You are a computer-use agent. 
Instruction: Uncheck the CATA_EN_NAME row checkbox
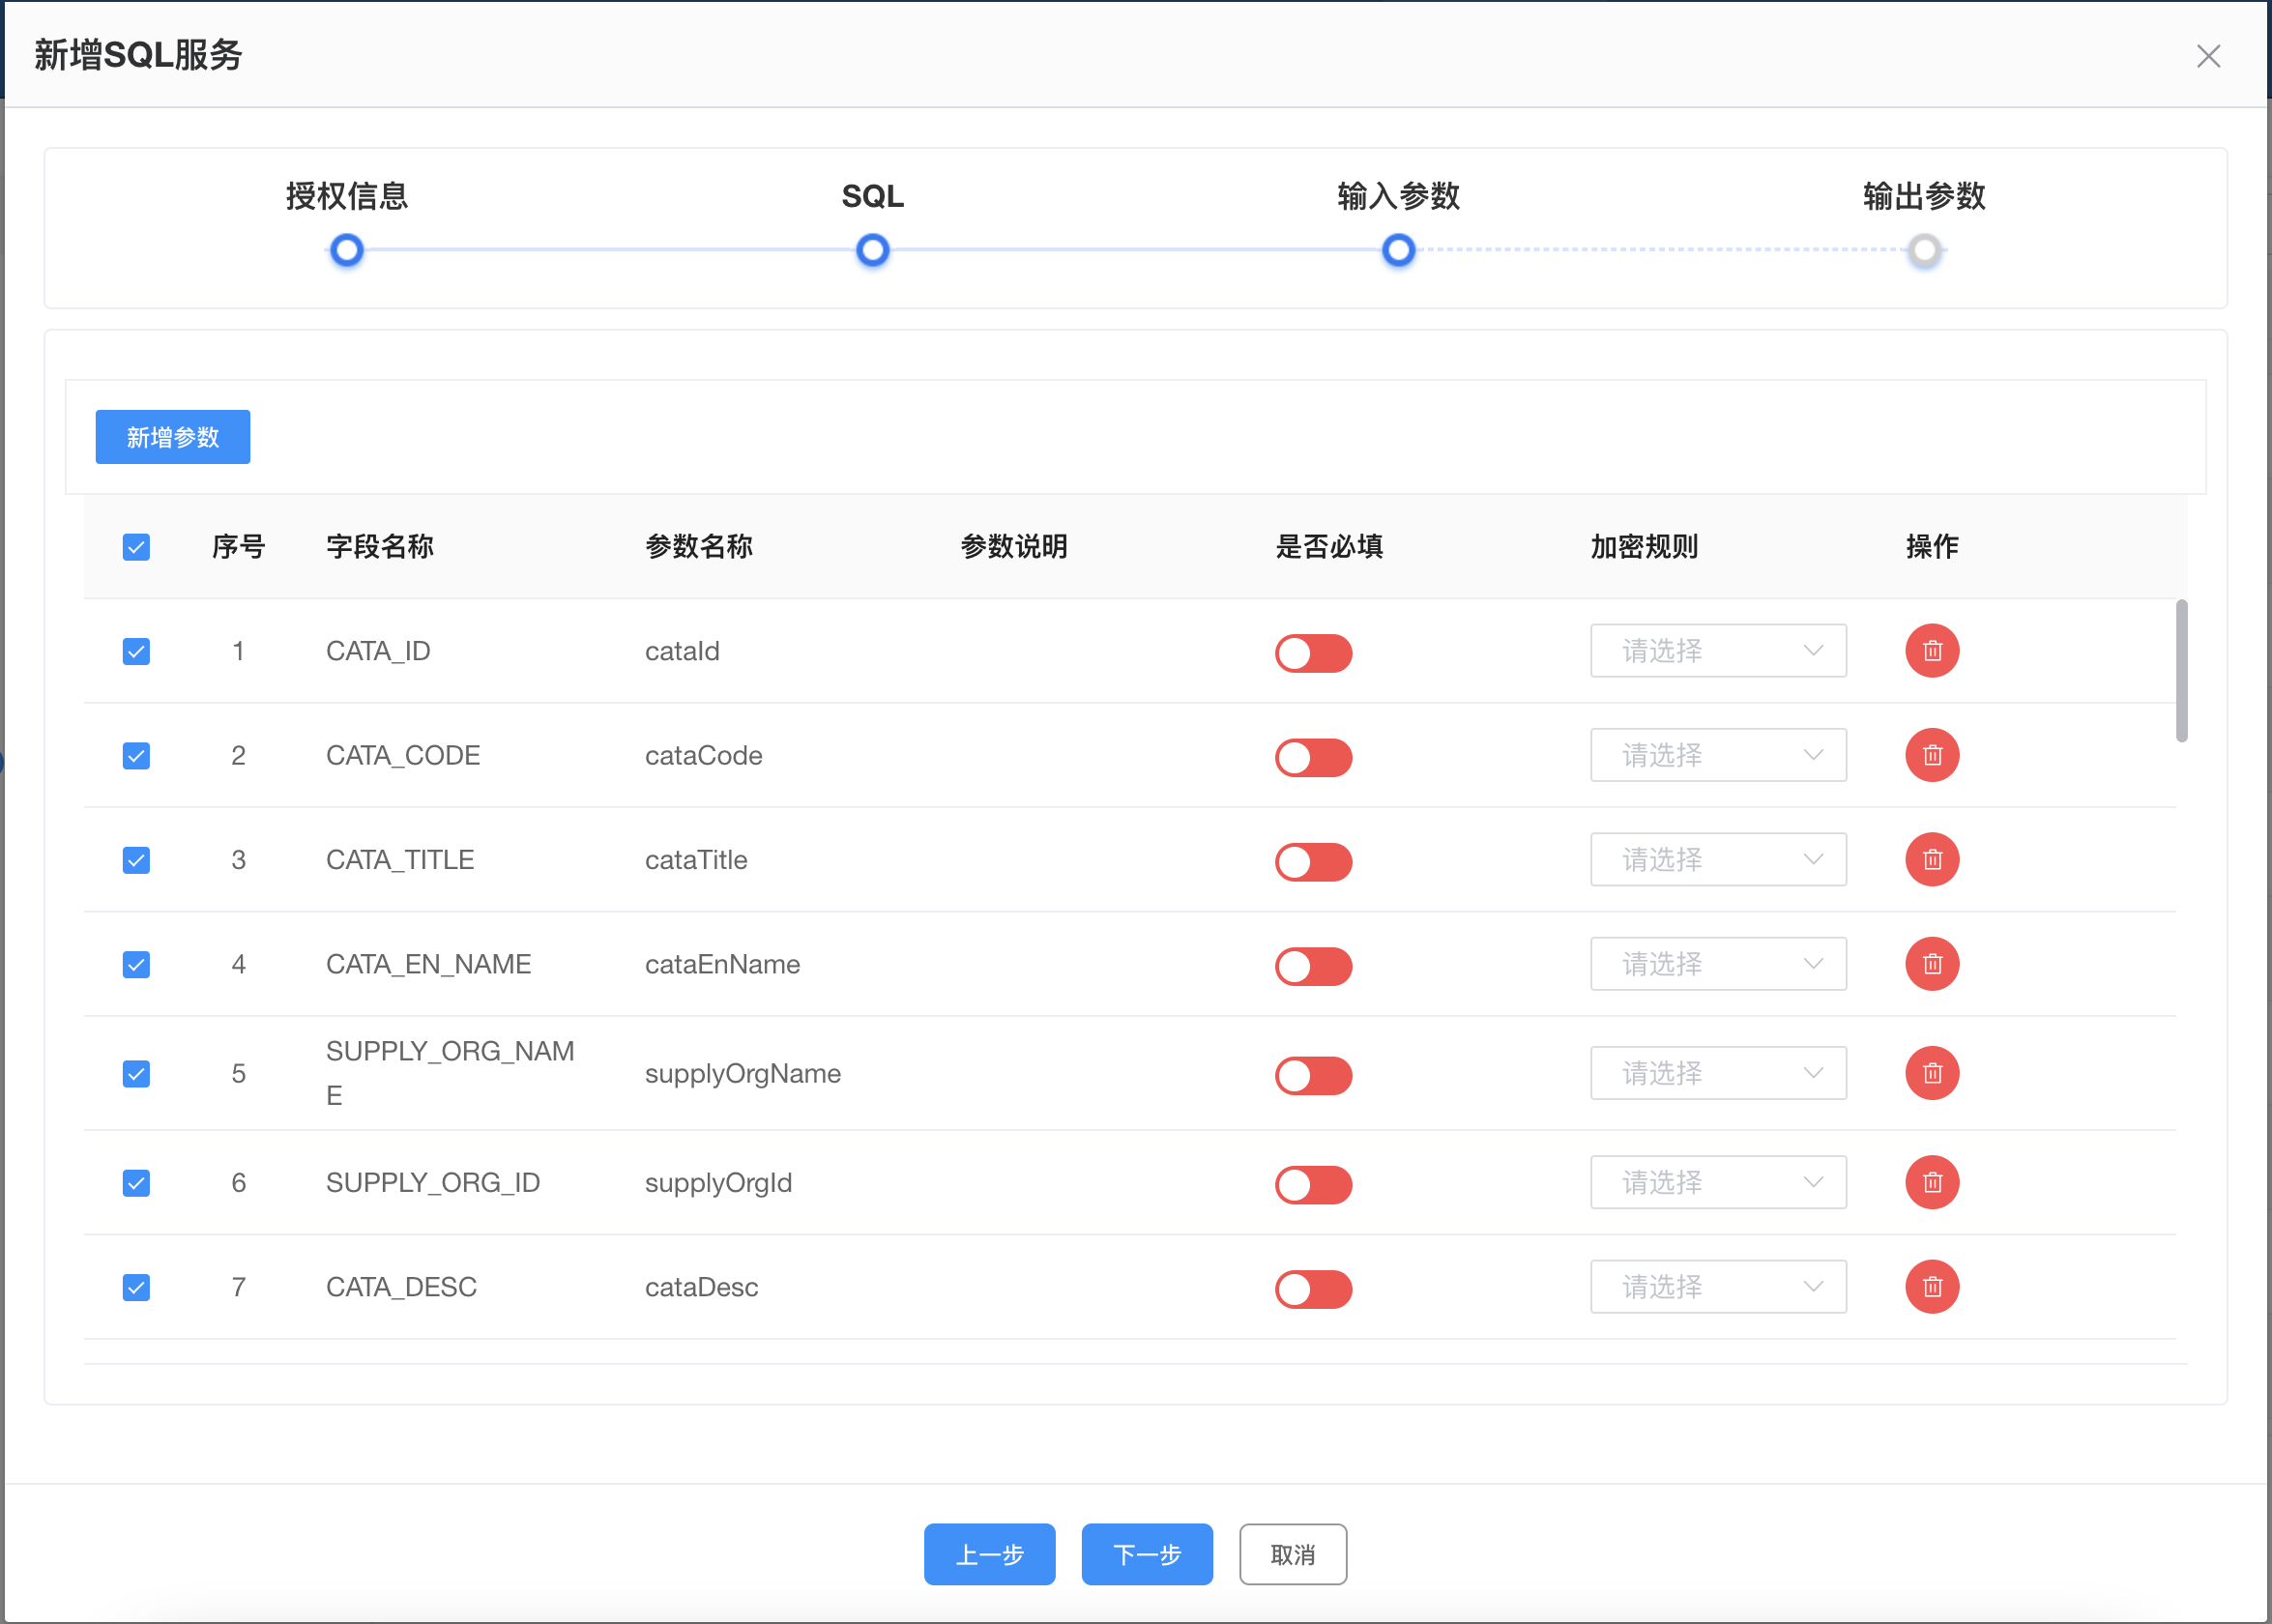tap(136, 965)
